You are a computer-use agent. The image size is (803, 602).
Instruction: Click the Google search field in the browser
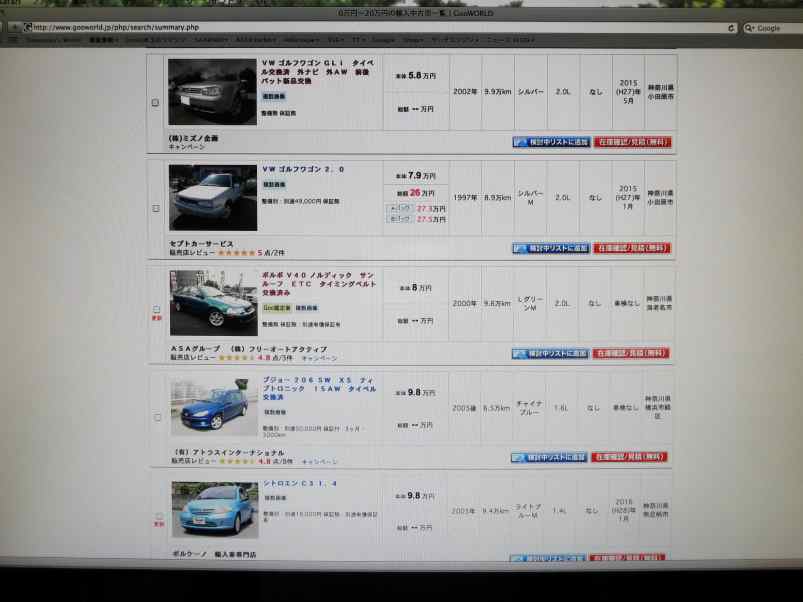click(773, 28)
